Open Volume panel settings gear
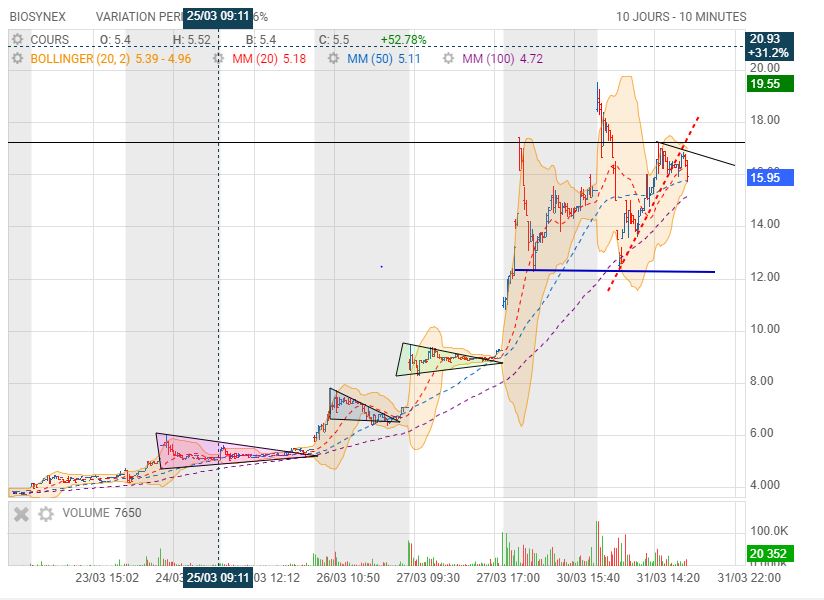The image size is (824, 600). click(x=46, y=514)
